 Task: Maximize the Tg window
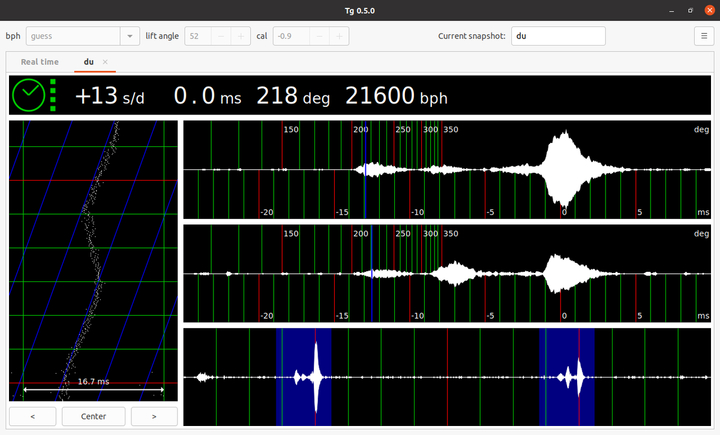pyautogui.click(x=690, y=11)
